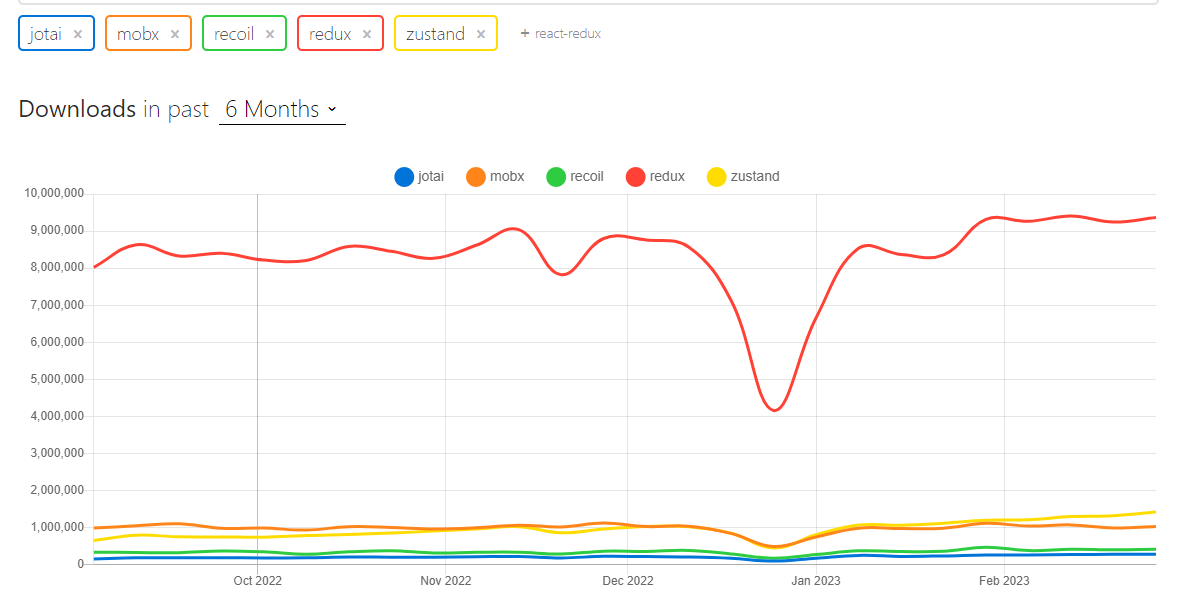The height and width of the screenshot is (601, 1197).
Task: Click the 5,000,000 y-axis value
Action: click(x=56, y=379)
